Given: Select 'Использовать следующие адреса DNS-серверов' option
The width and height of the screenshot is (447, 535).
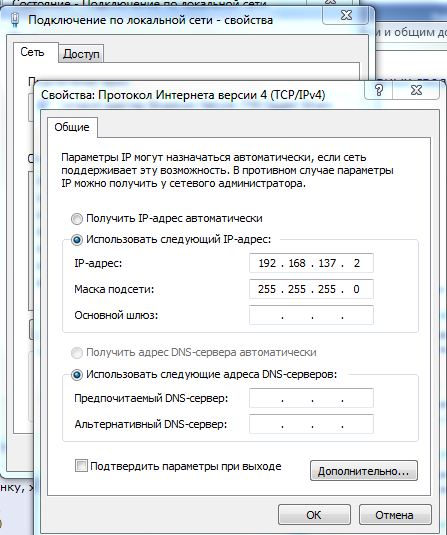Looking at the screenshot, I should click(77, 375).
